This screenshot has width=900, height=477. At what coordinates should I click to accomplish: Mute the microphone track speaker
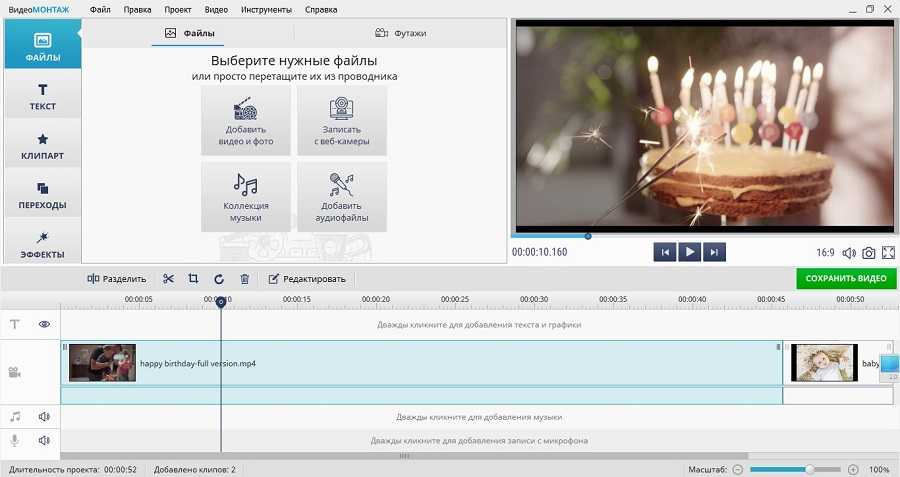coord(44,440)
